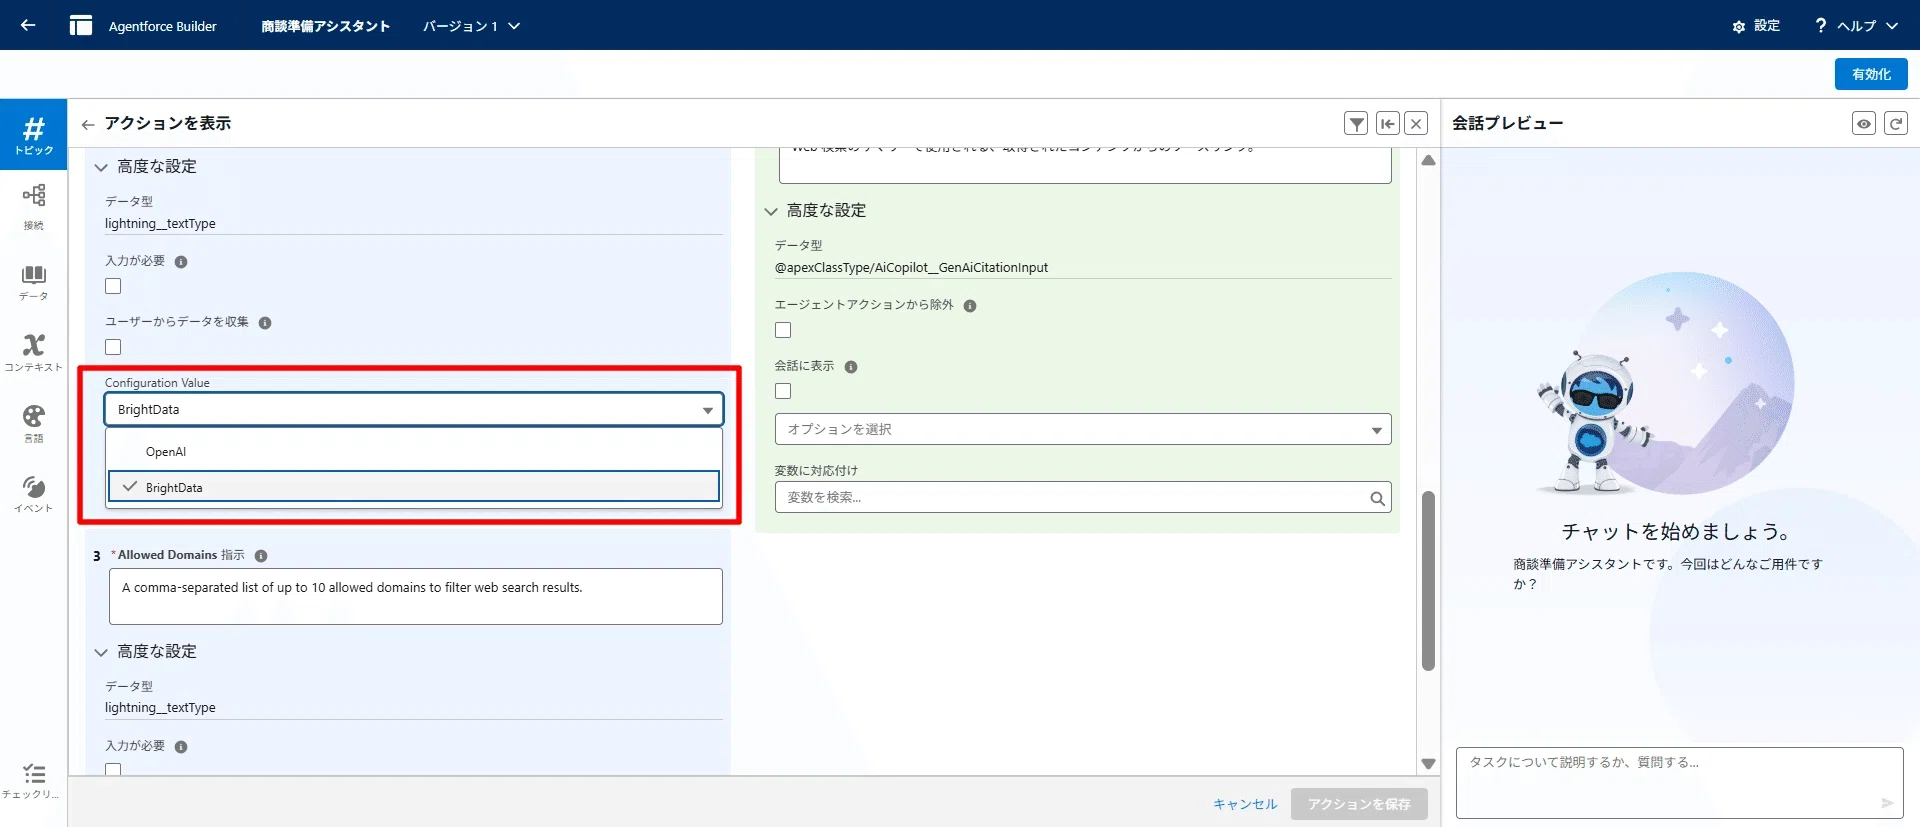The image size is (1920, 827).
Task: Refresh the conversation preview
Action: click(1895, 123)
